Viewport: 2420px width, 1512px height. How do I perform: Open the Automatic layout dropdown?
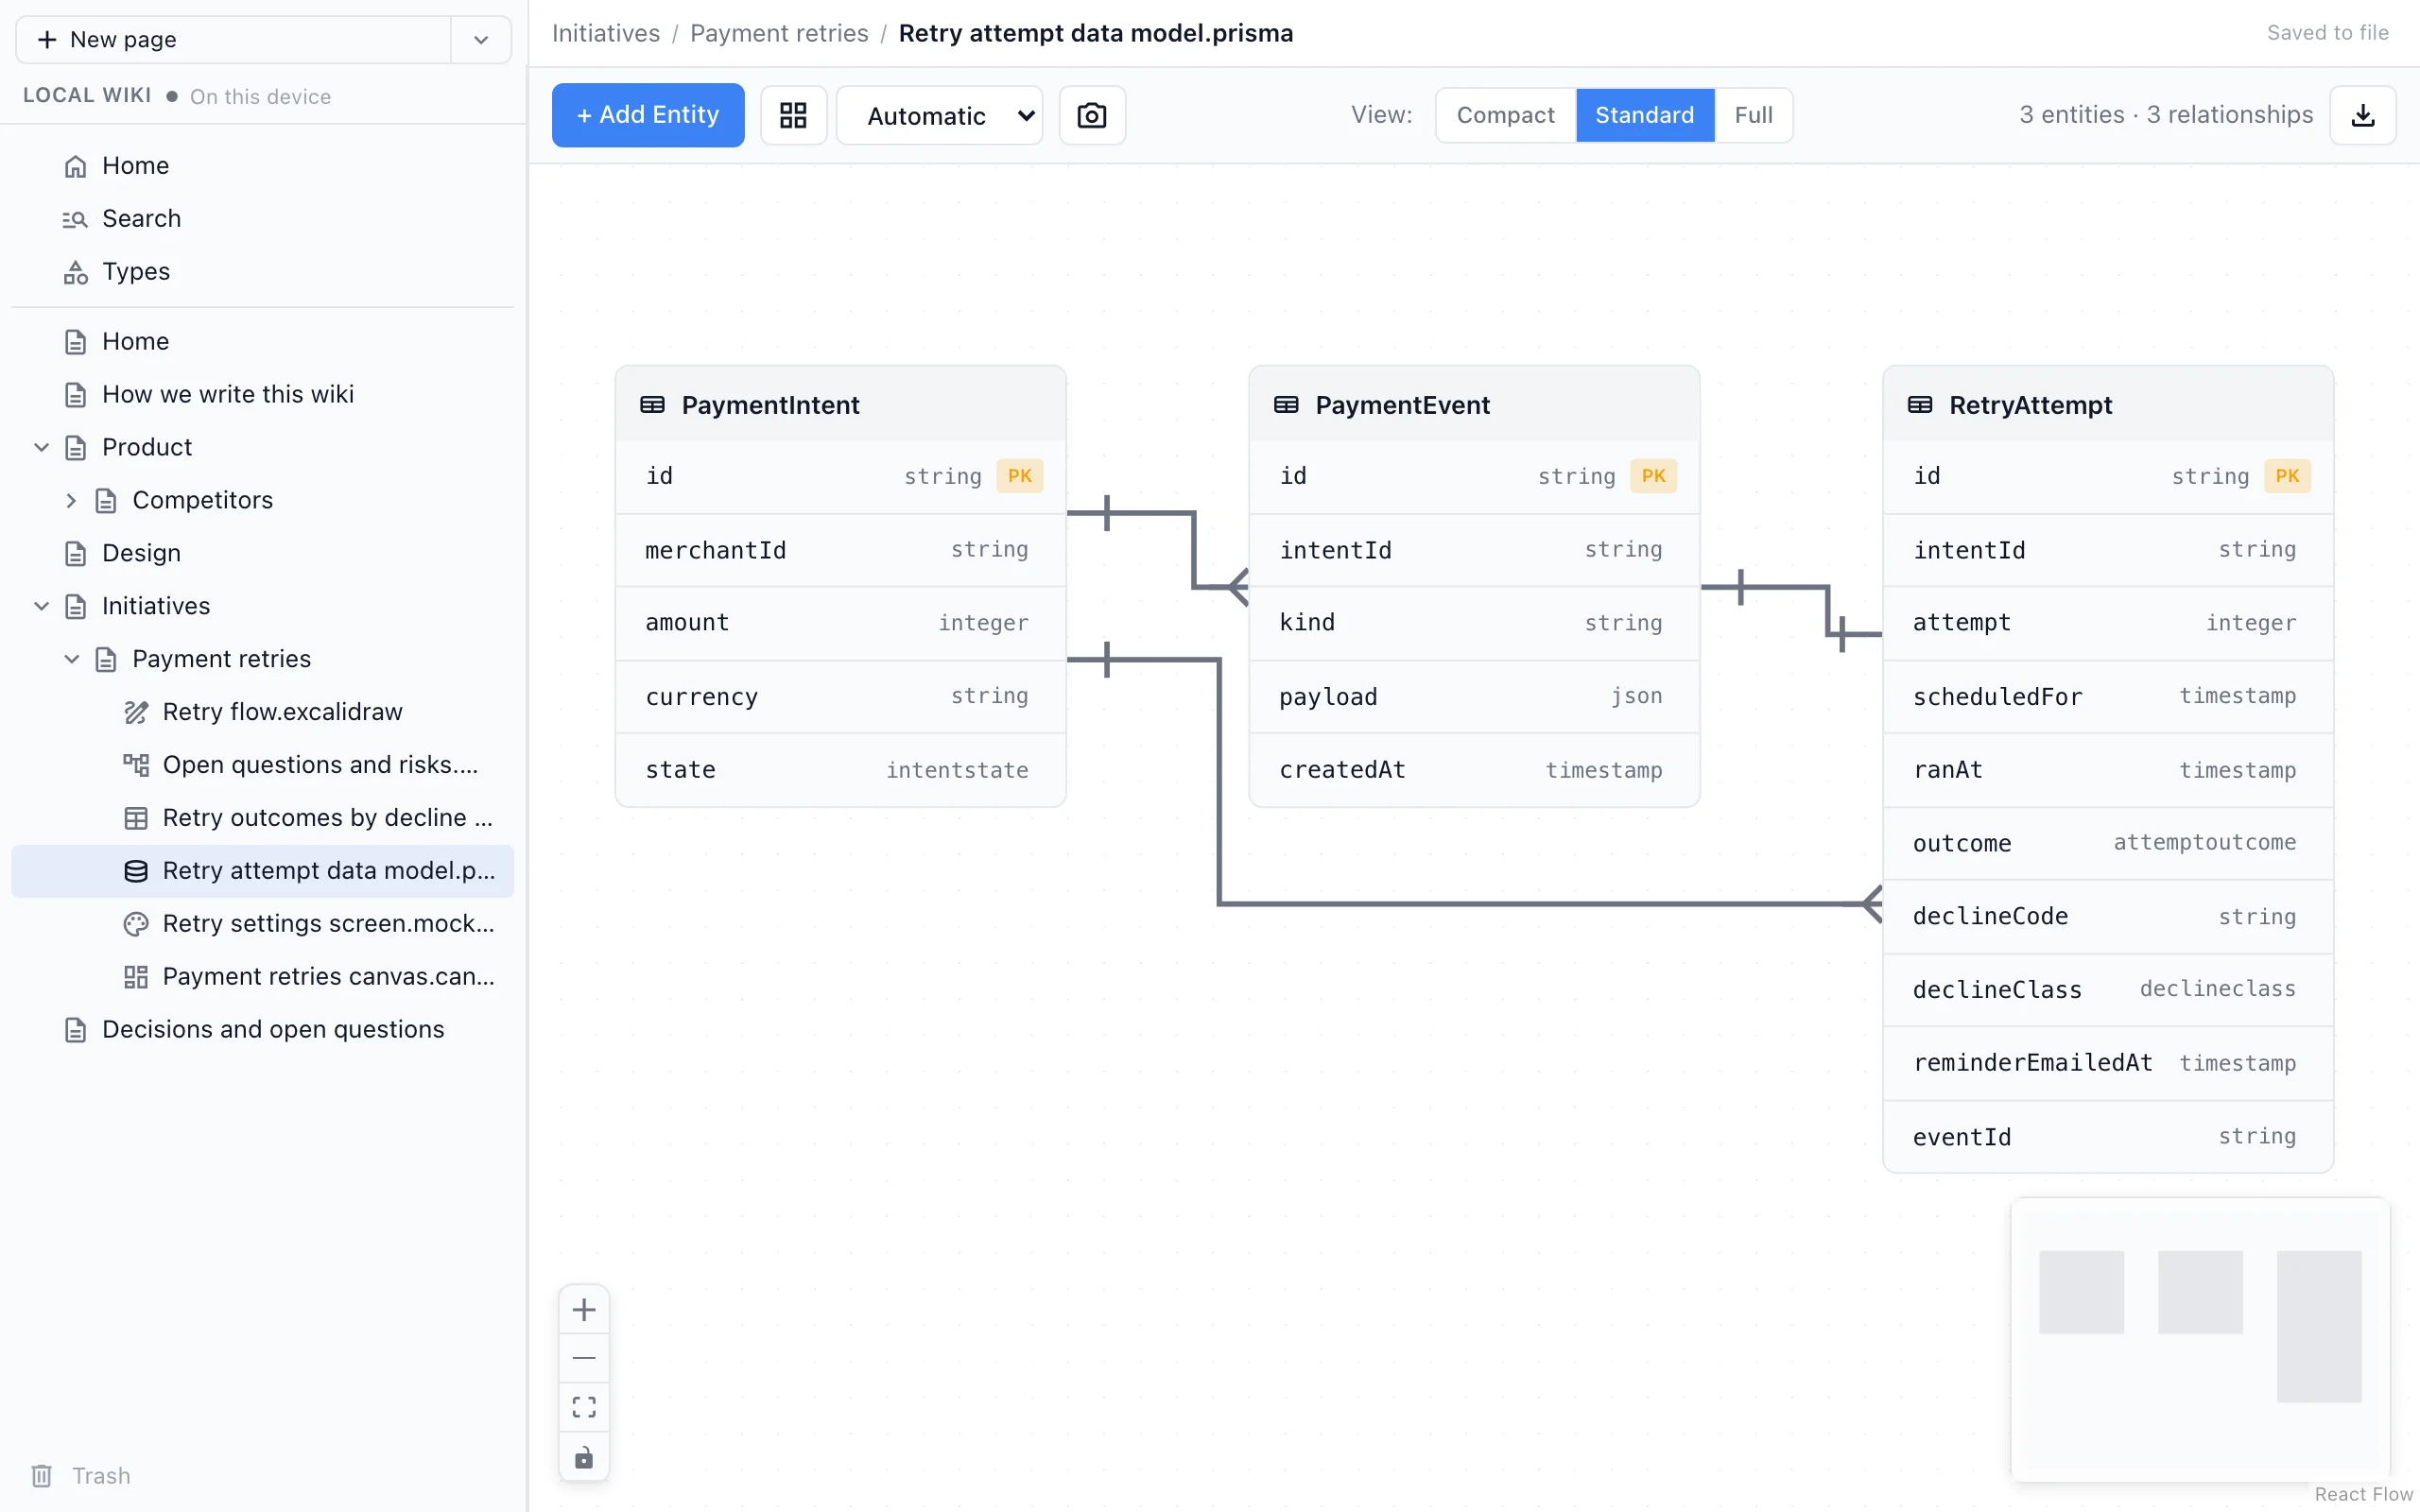[x=939, y=115]
